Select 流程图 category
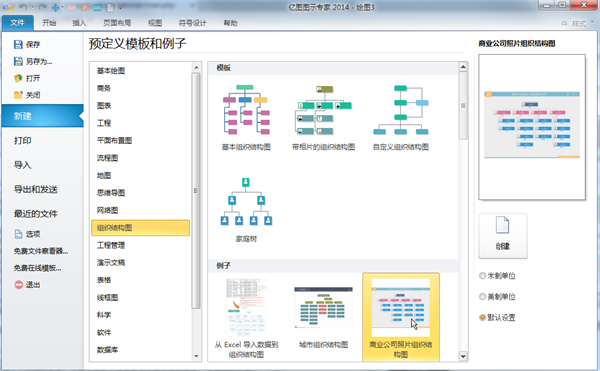Viewport: 600px width, 371px height. (107, 158)
